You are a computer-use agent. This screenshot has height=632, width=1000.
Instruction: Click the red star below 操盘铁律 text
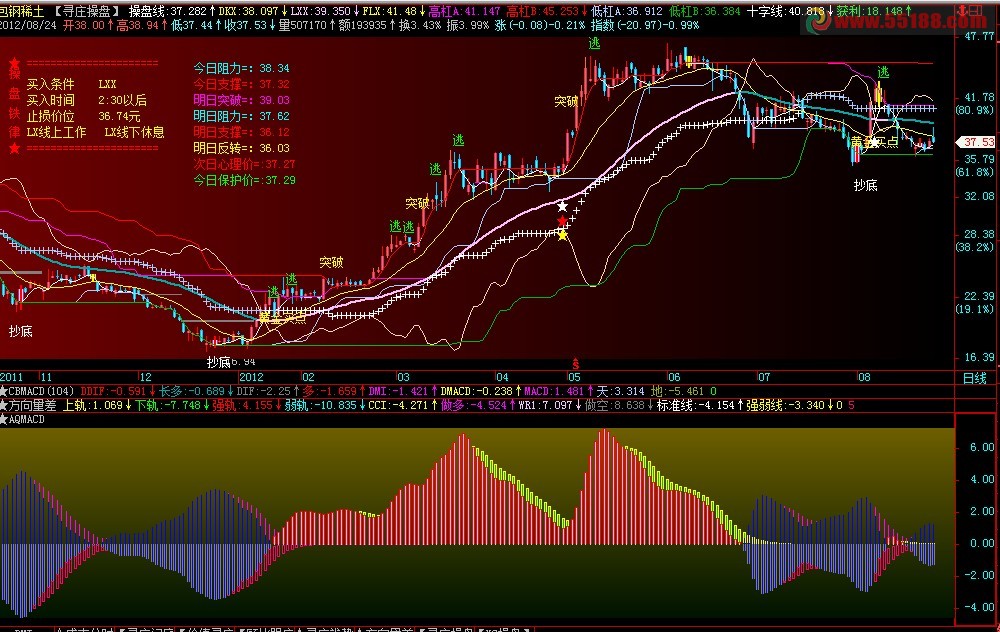pyautogui.click(x=14, y=148)
